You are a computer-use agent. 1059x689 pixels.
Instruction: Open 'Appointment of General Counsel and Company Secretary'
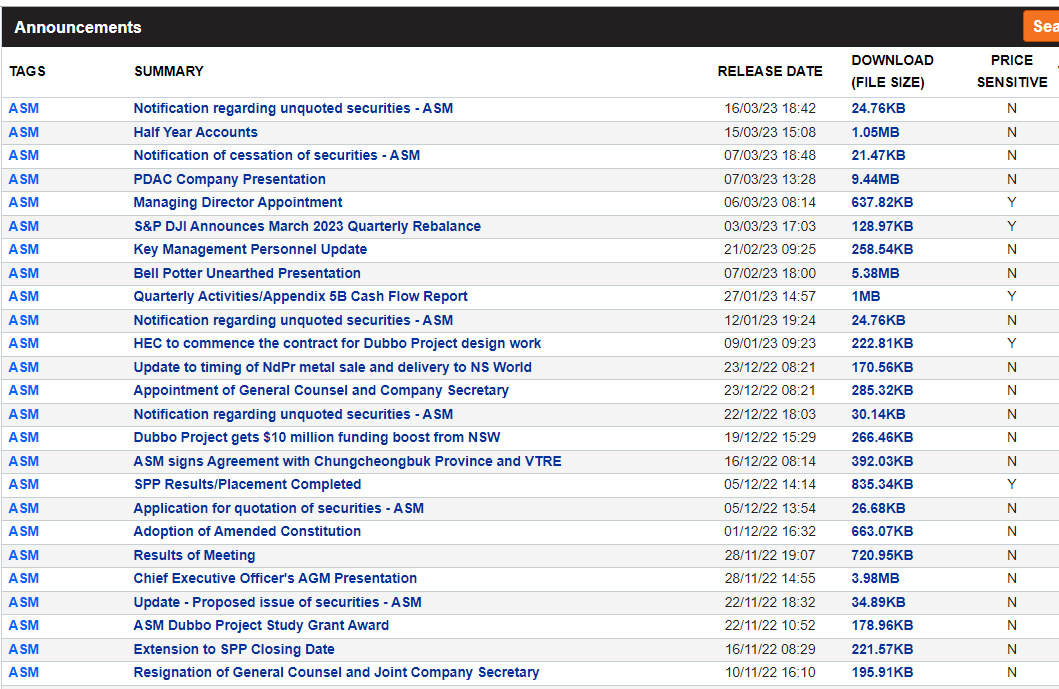click(x=321, y=390)
